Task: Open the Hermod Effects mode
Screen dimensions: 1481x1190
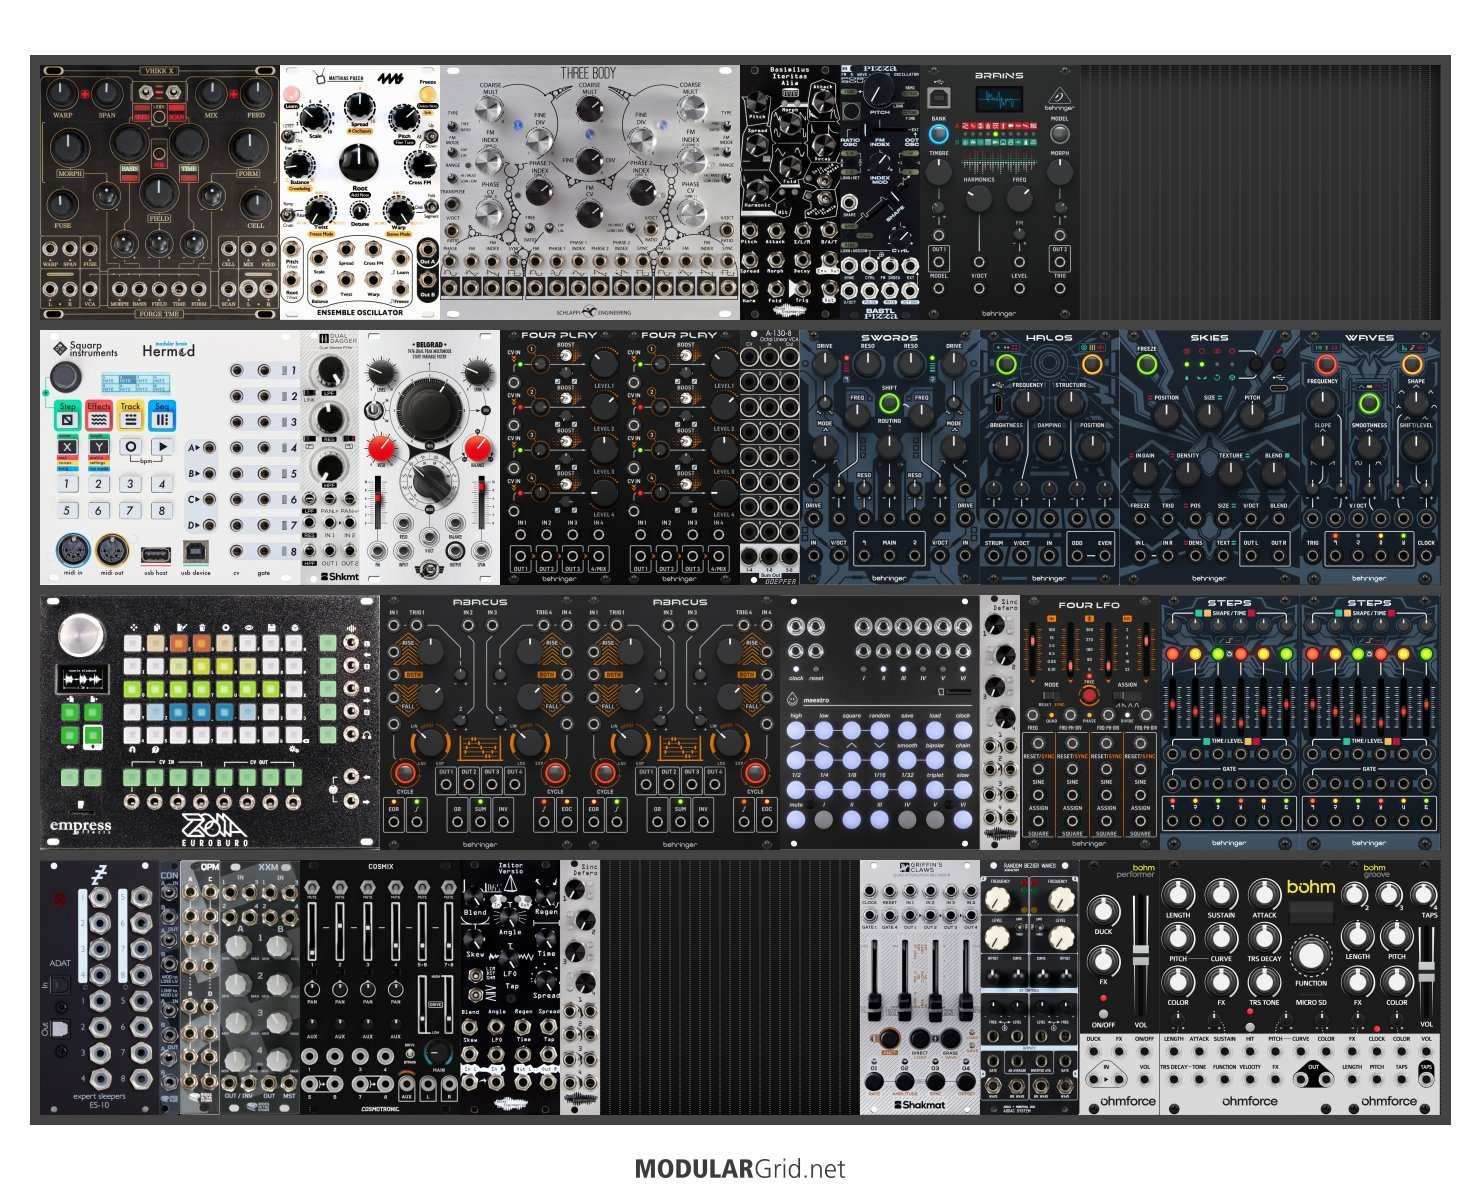Action: 99,415
